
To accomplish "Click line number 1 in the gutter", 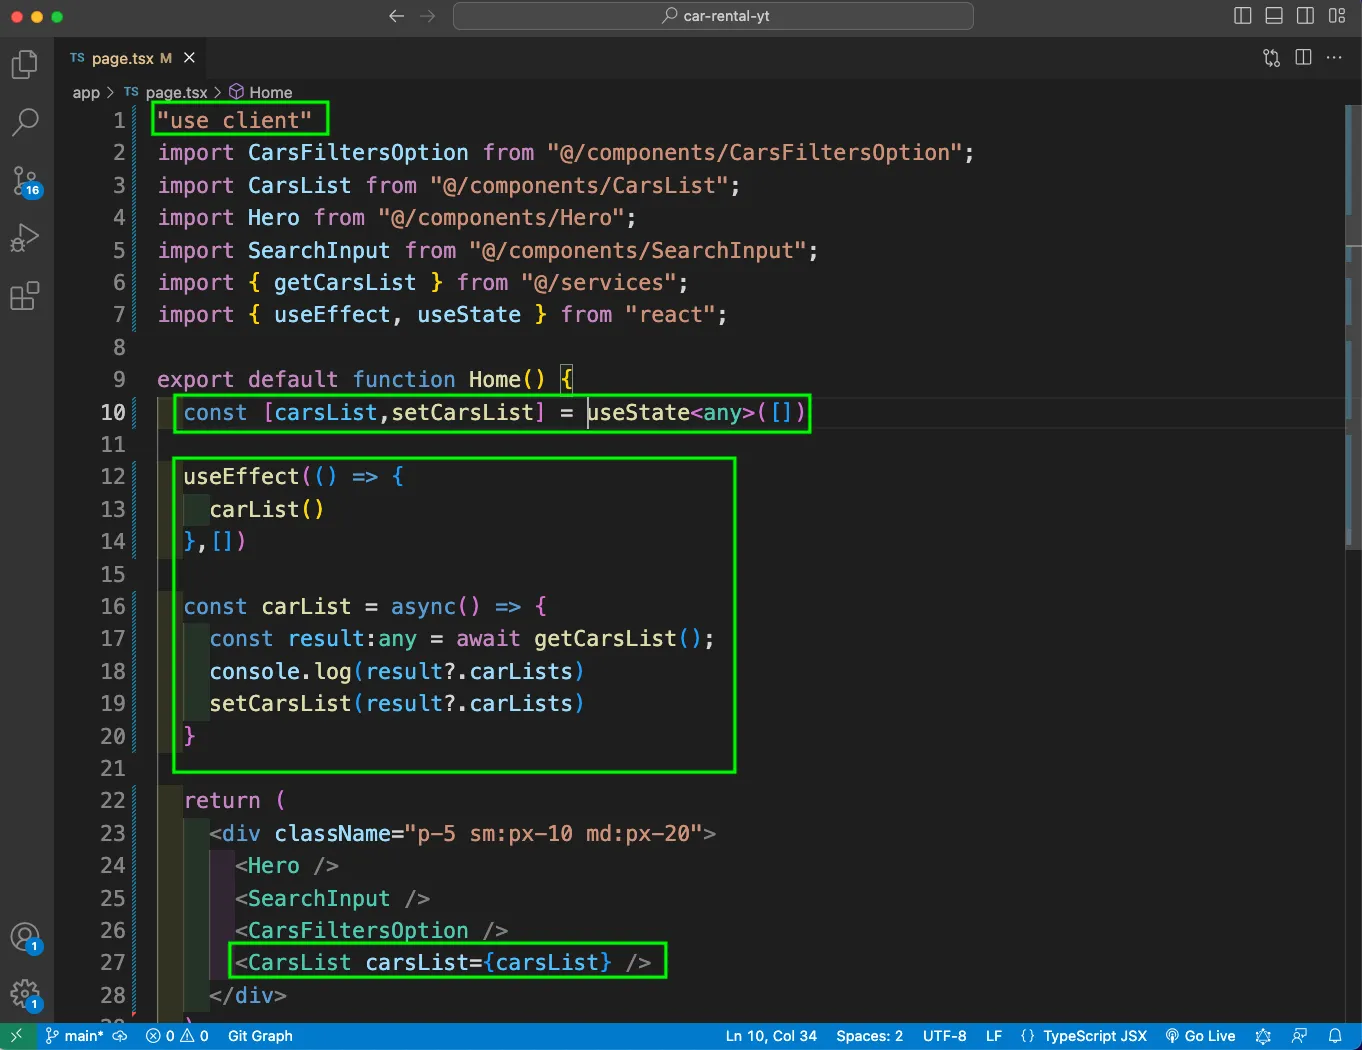I will coord(119,121).
